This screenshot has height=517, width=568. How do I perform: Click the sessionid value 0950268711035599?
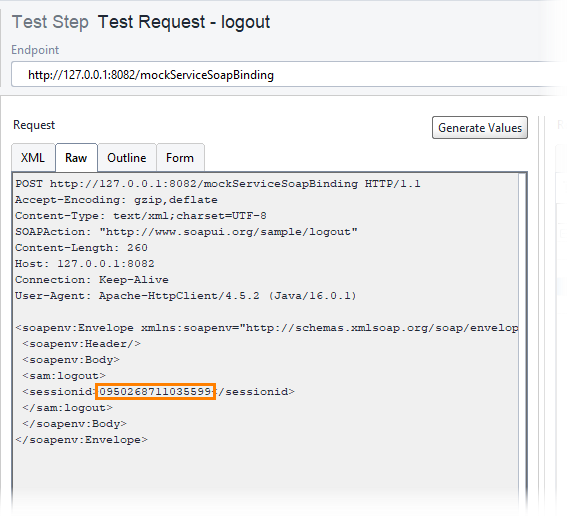pos(155,392)
